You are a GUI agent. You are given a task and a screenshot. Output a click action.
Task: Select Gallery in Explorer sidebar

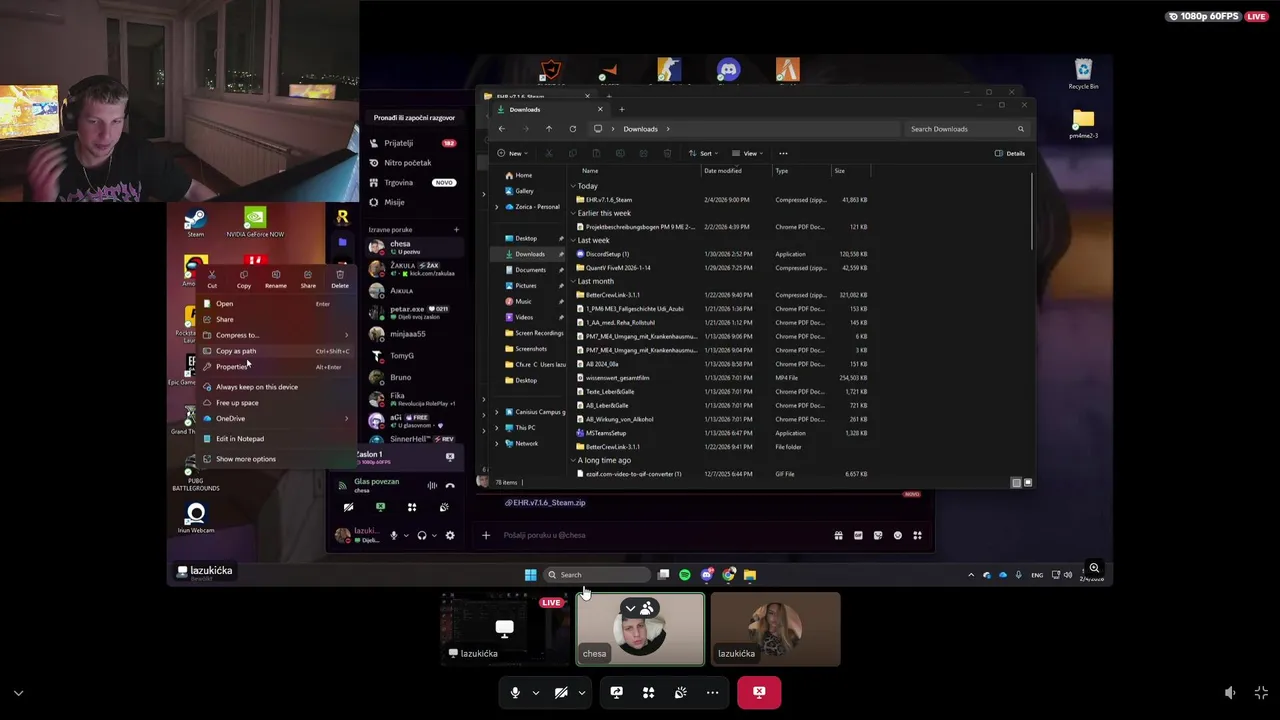(x=523, y=191)
